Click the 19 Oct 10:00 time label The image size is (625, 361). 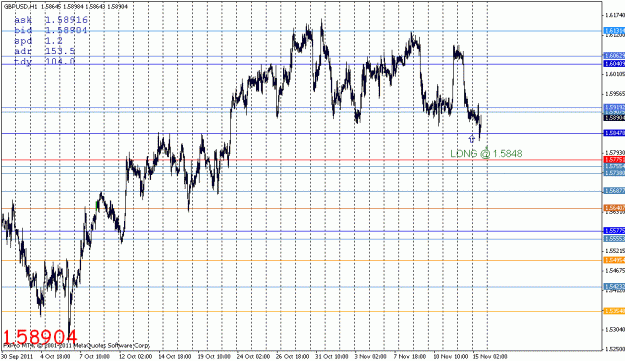(214, 356)
